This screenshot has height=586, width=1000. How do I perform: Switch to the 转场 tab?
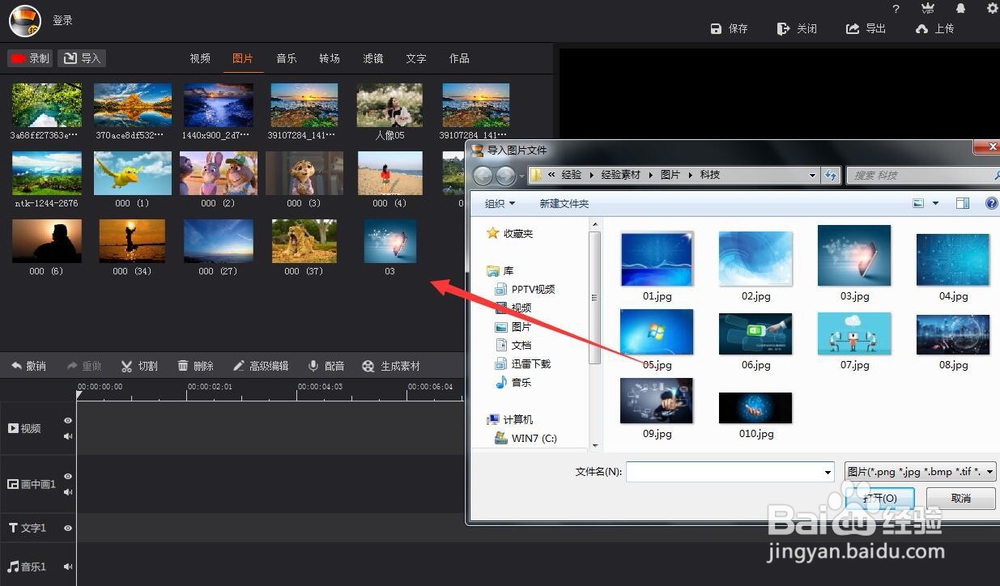tap(329, 58)
